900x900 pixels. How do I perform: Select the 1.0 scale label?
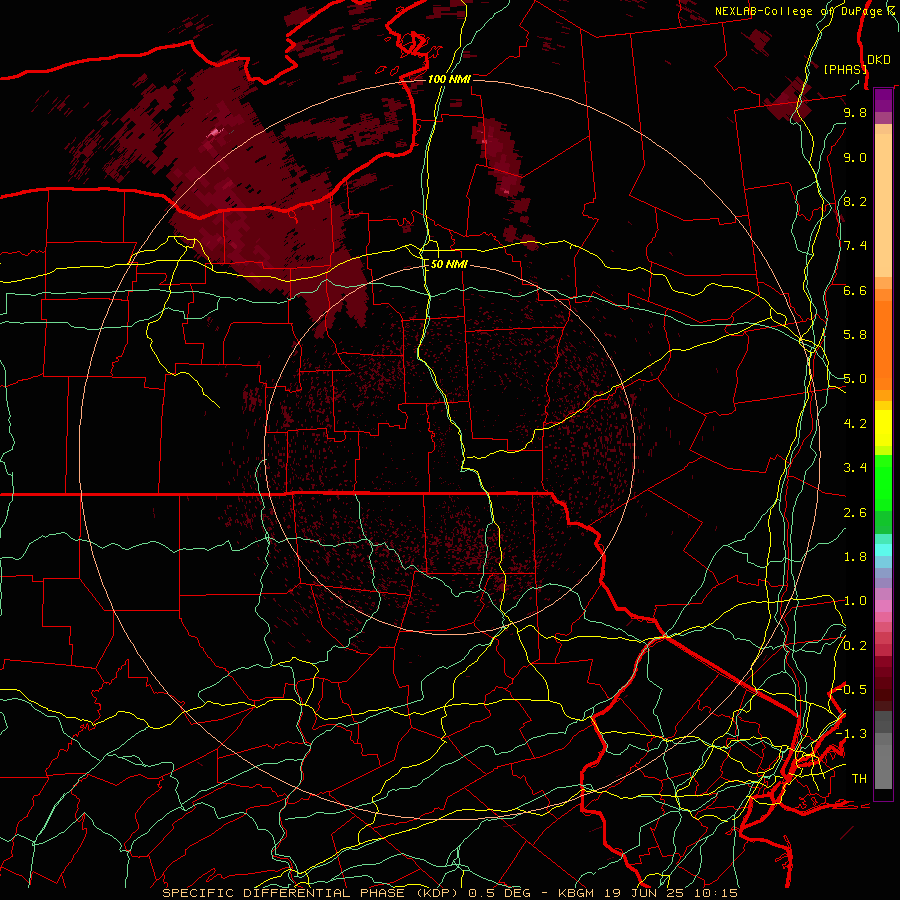pos(855,601)
